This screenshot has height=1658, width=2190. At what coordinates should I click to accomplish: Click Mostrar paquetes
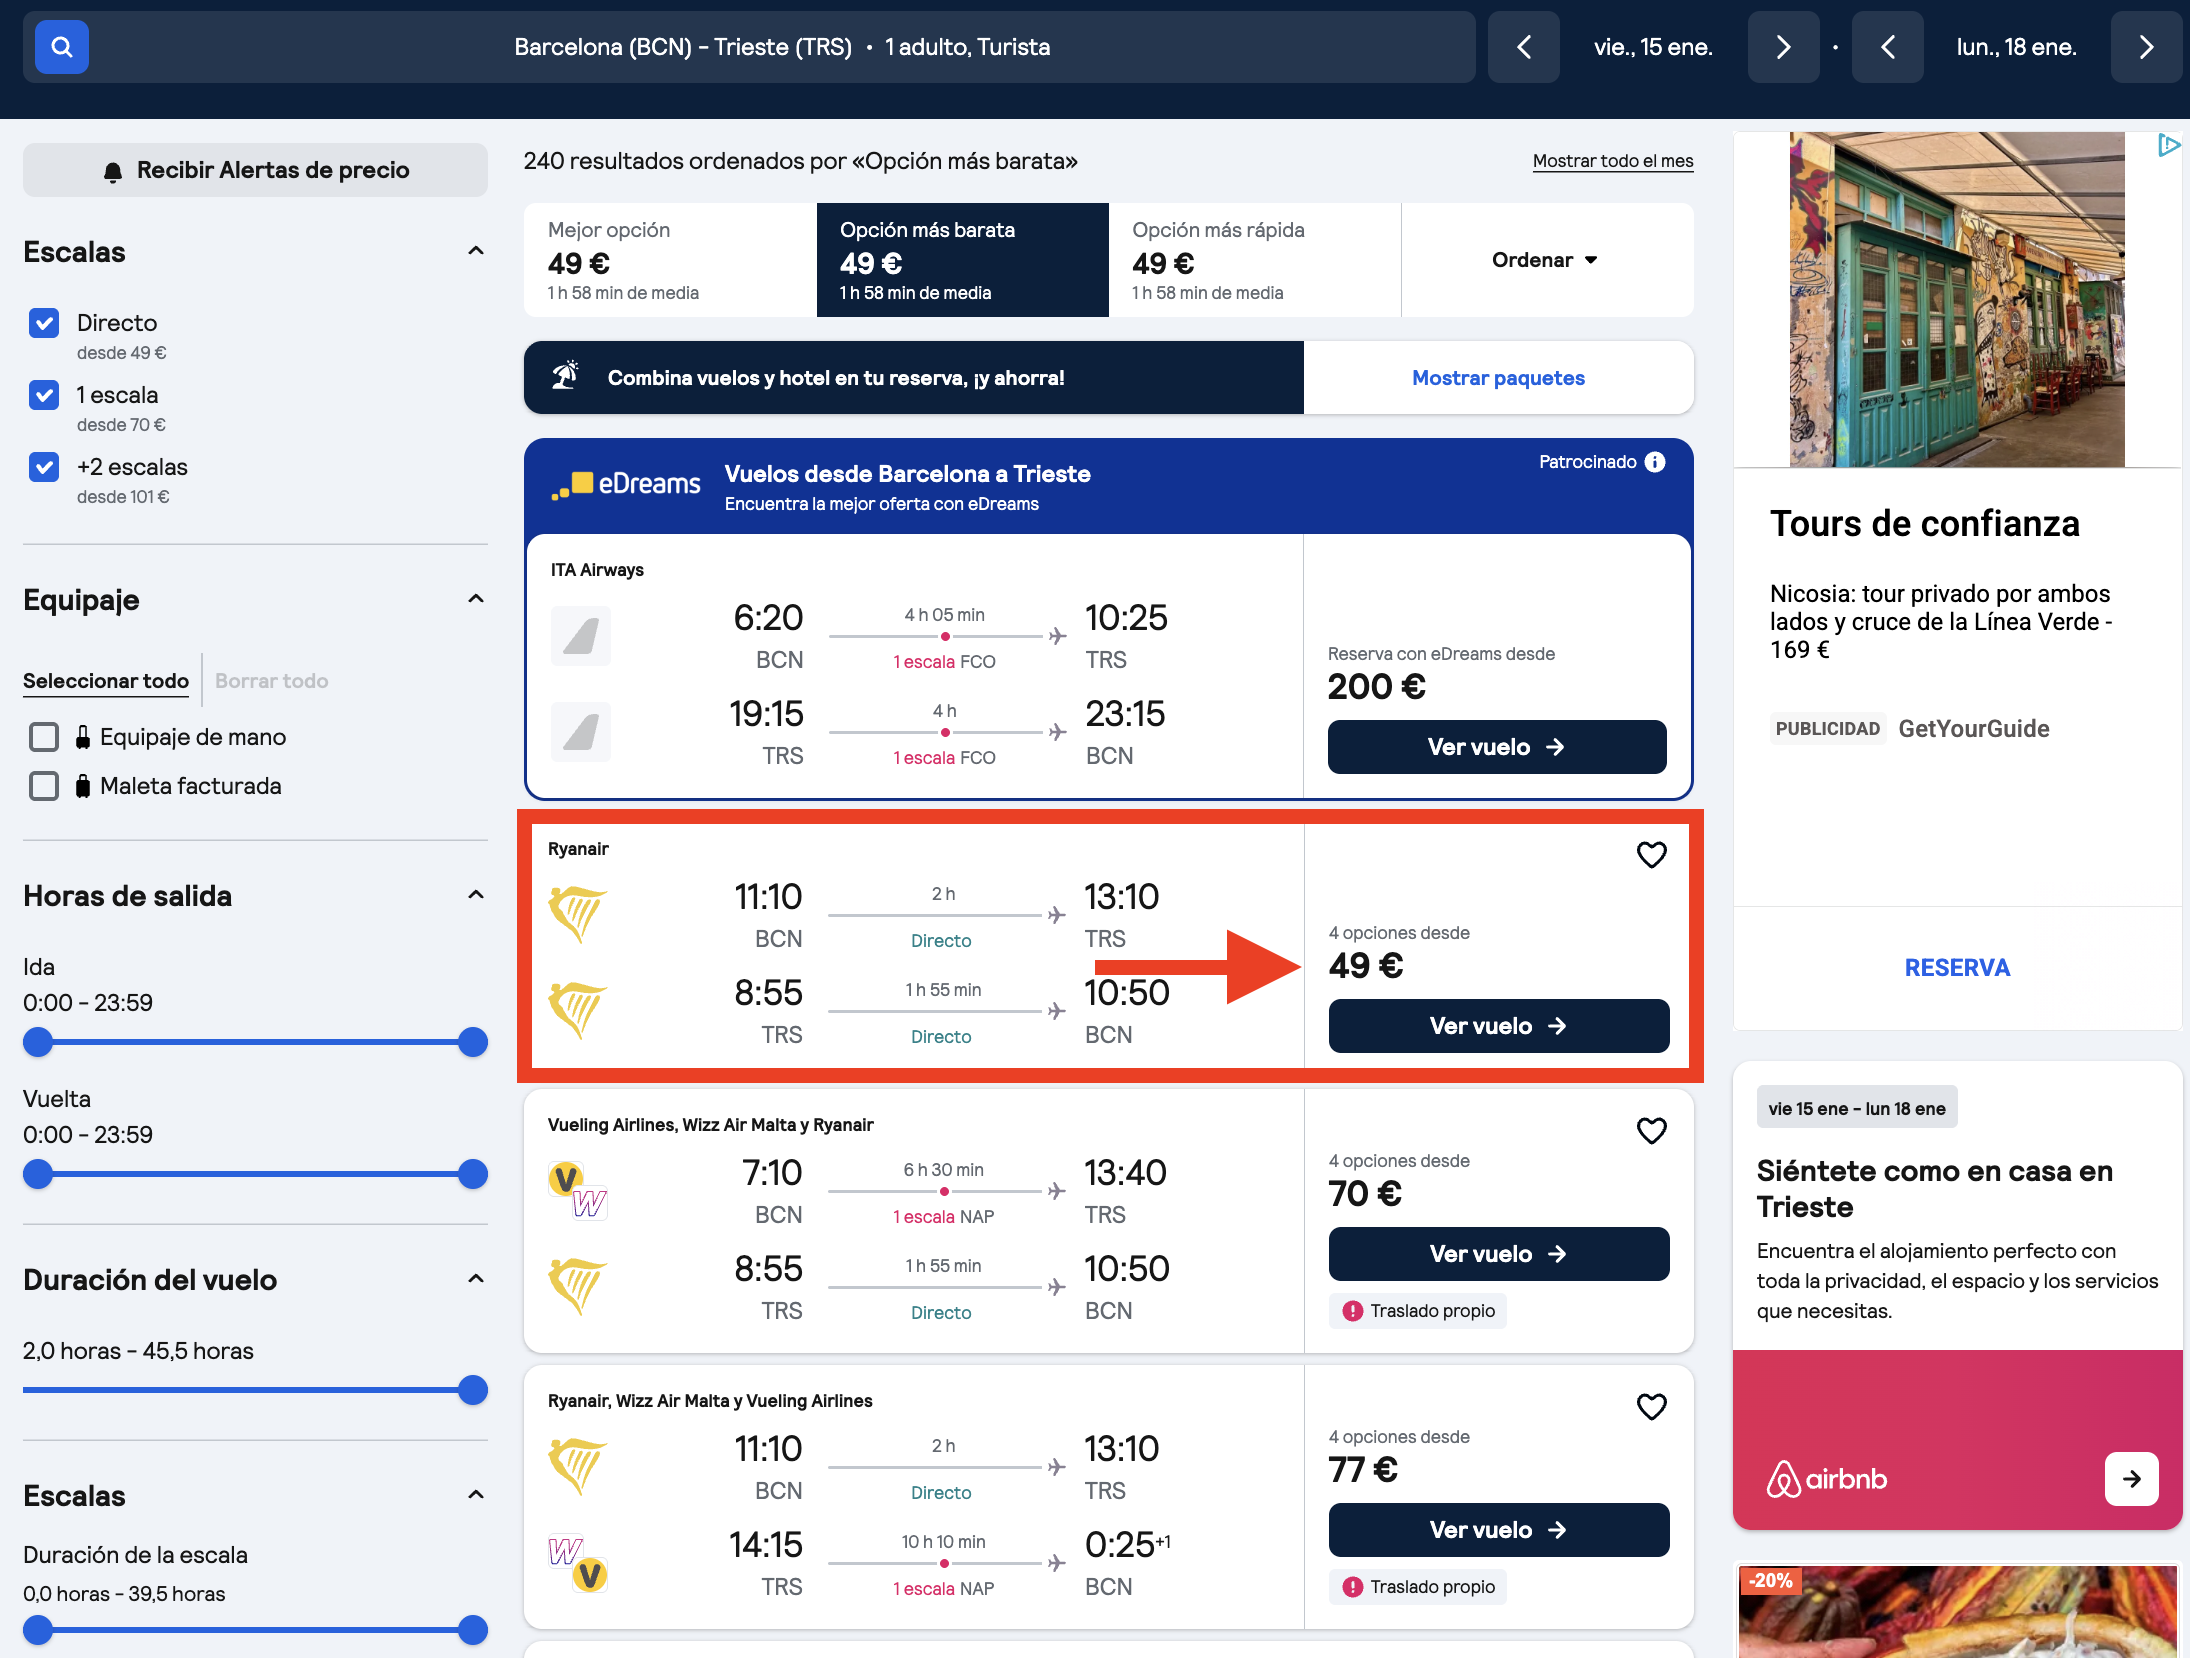(1498, 378)
